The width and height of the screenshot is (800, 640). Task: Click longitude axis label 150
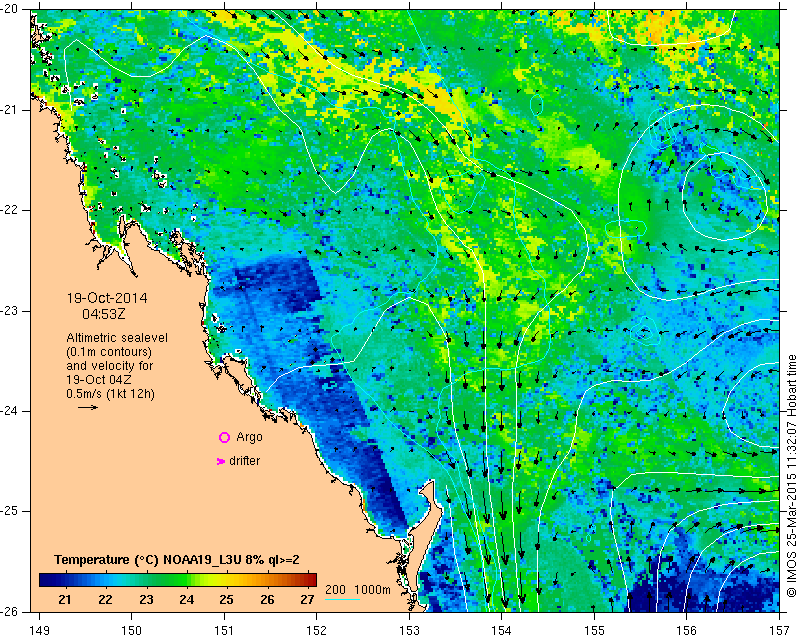click(132, 631)
